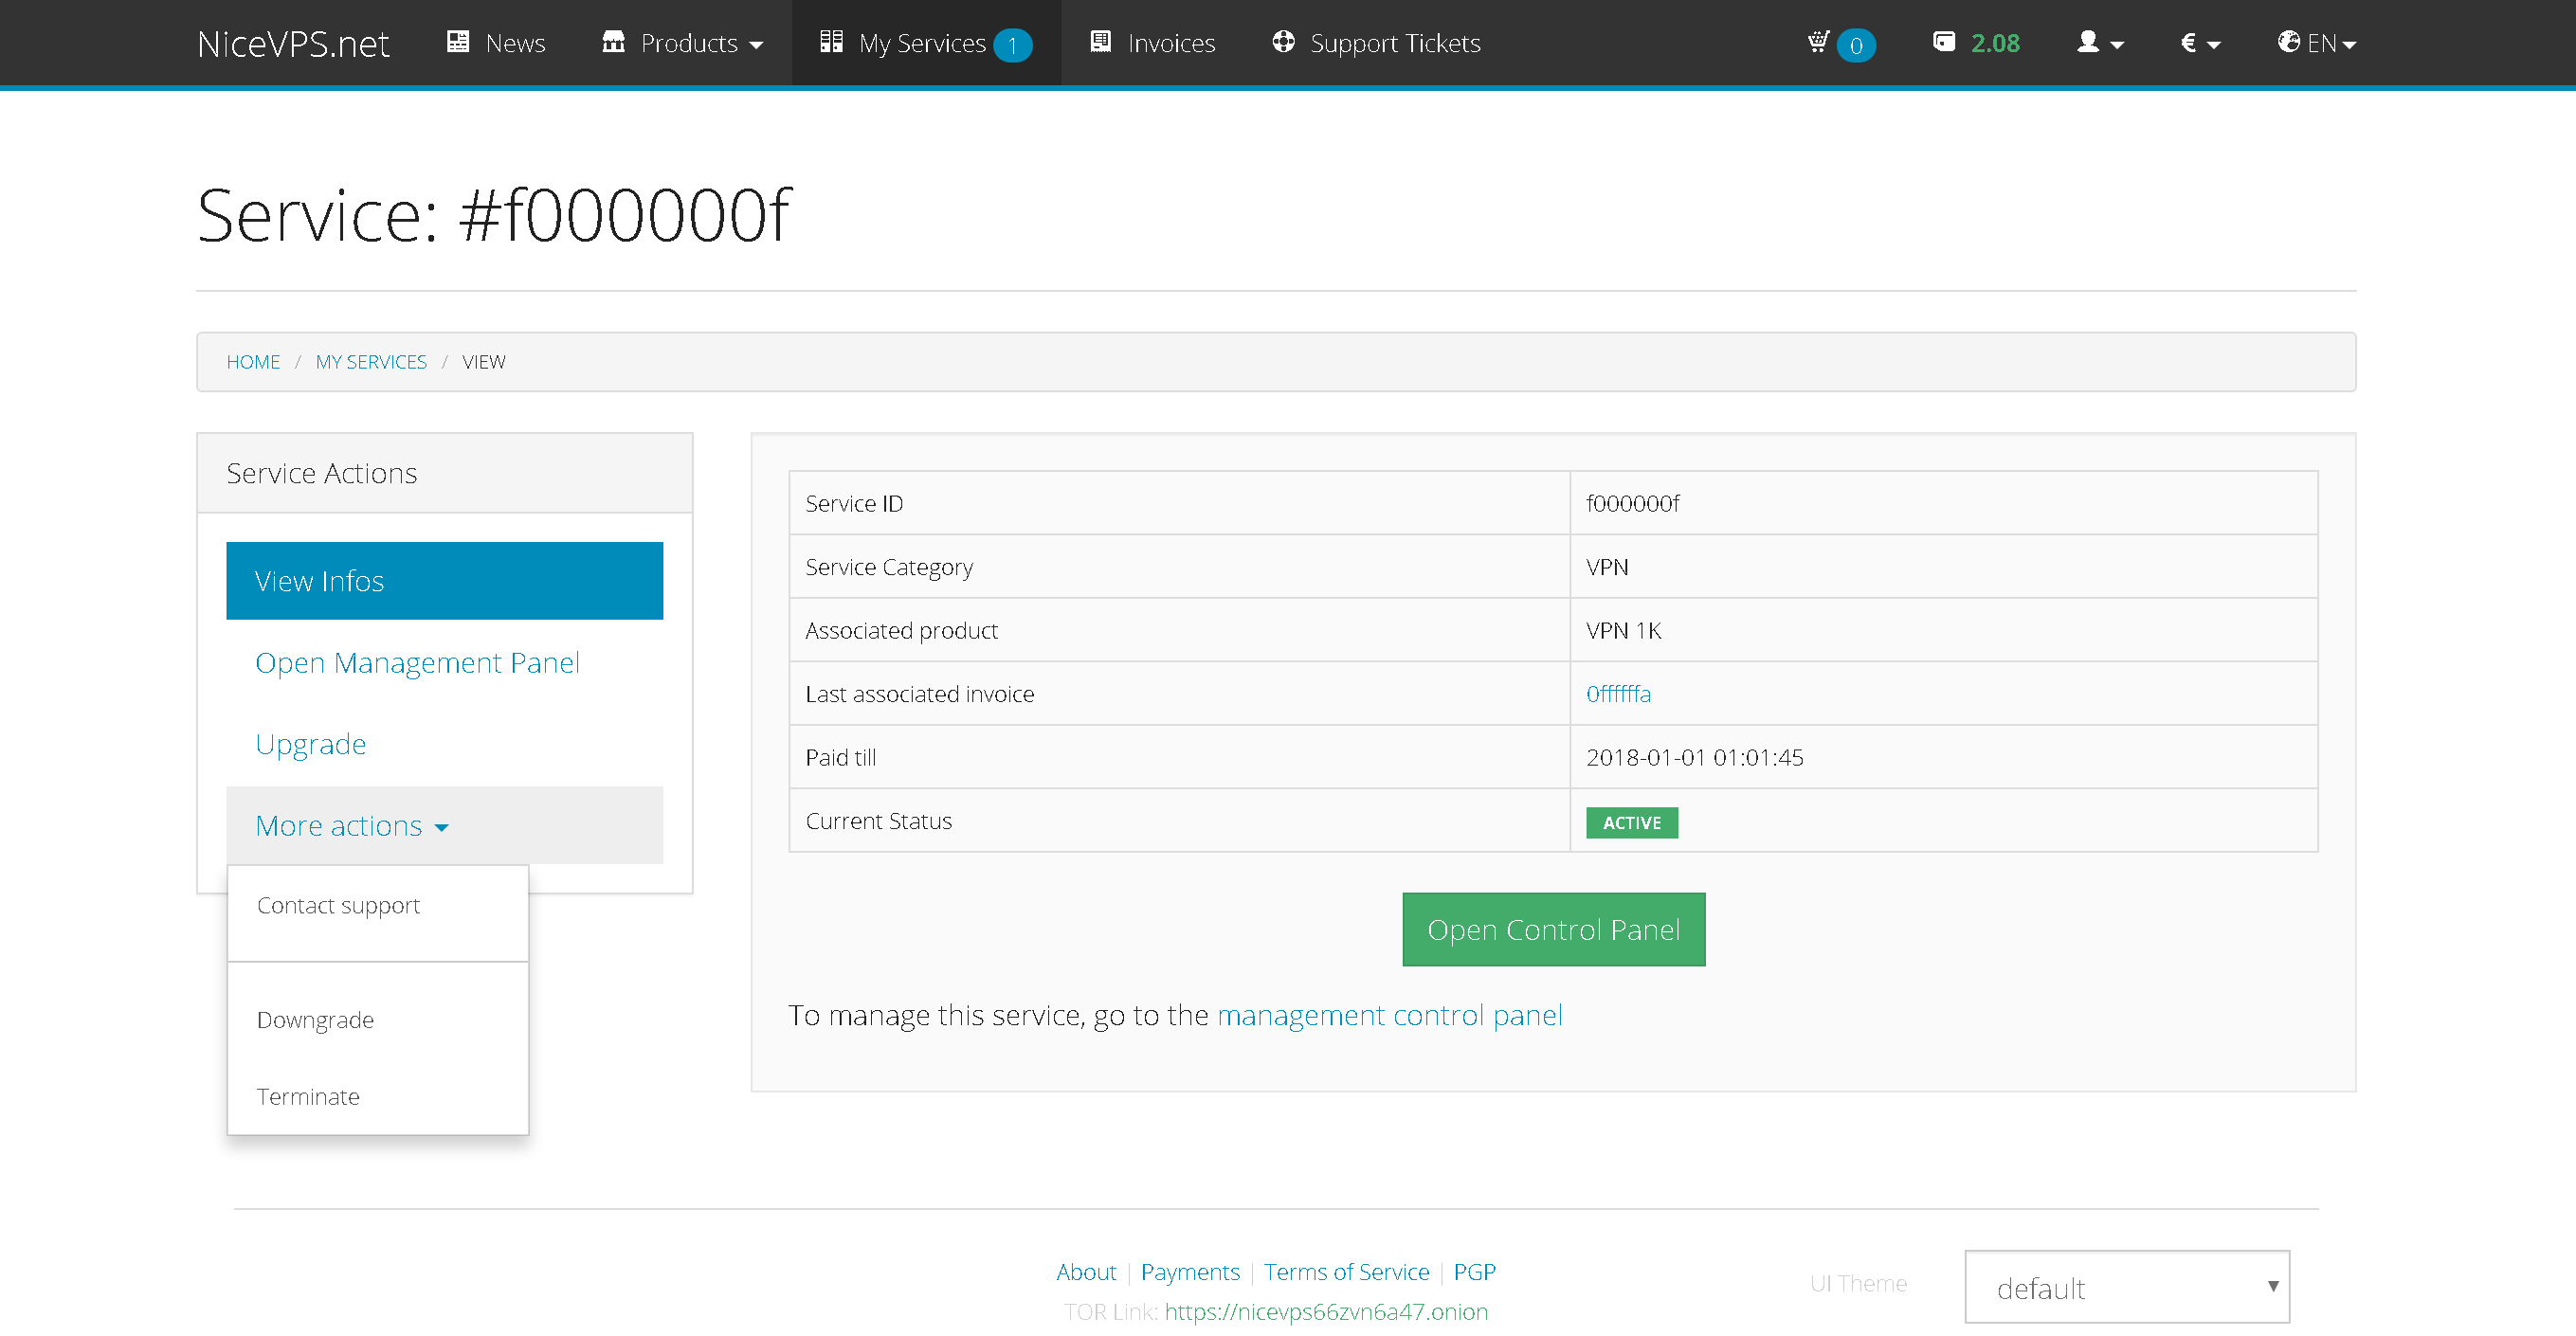Click the wallet balance icon
The height and width of the screenshot is (1336, 2576).
[x=1943, y=42]
